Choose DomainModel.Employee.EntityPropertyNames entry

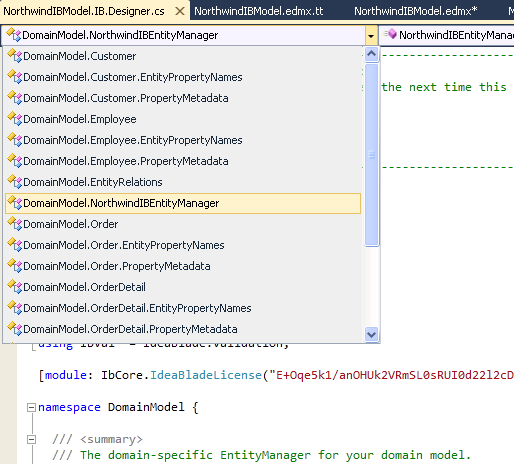pyautogui.click(x=183, y=140)
